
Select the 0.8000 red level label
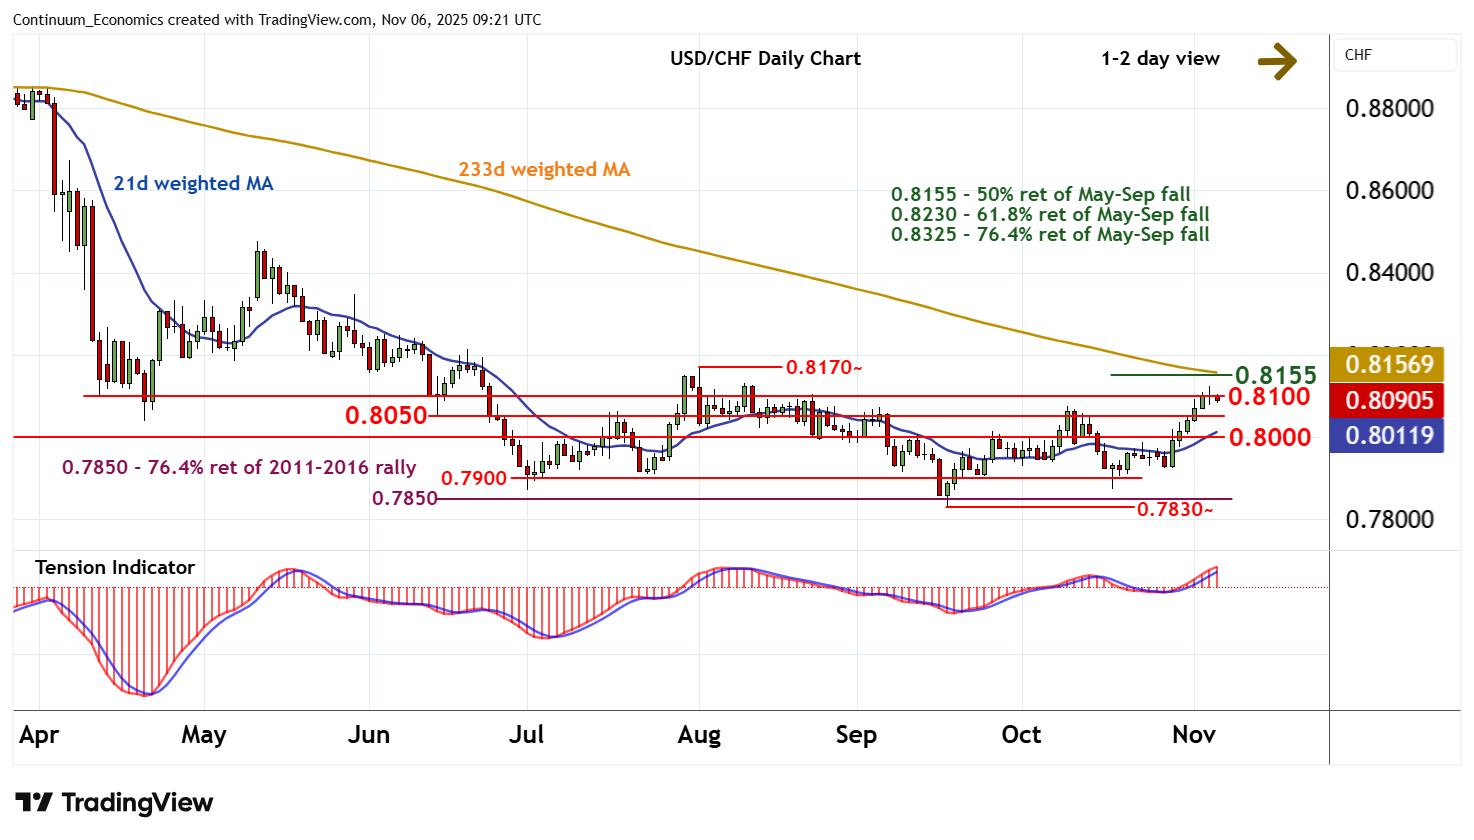(1269, 438)
